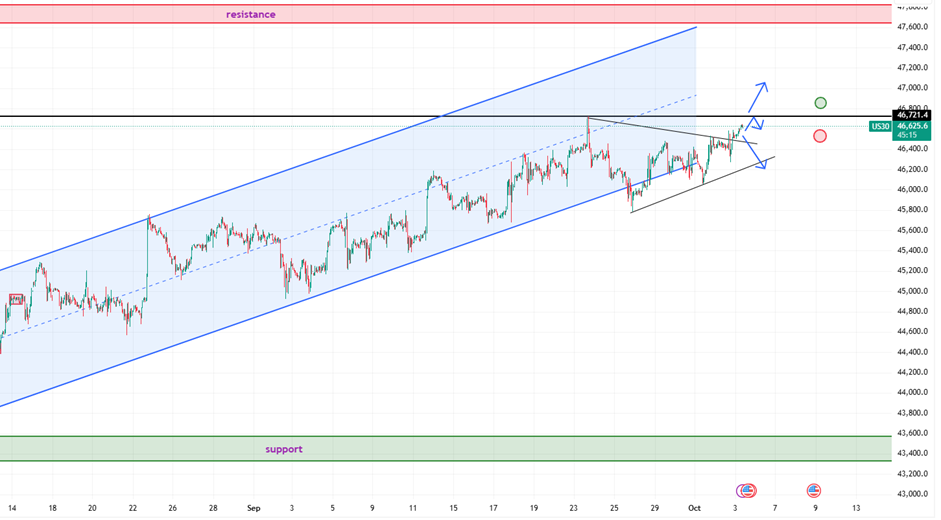
Task: Click the Sep label on the time axis
Action: point(254,508)
